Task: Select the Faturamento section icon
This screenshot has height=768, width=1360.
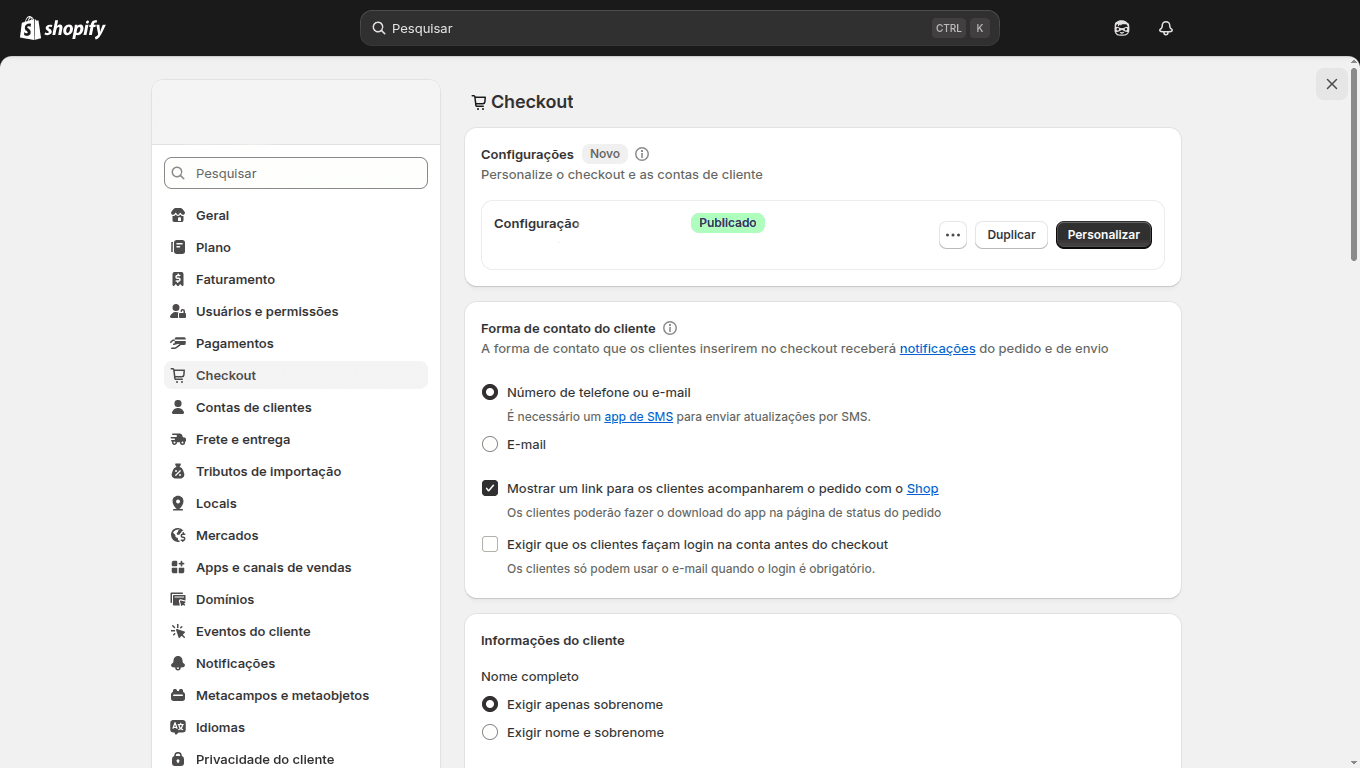Action: pyautogui.click(x=178, y=279)
